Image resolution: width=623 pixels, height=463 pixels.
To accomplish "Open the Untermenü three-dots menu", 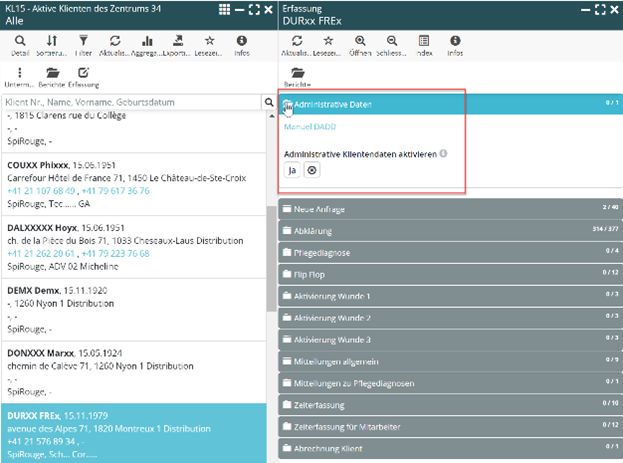I will point(21,73).
